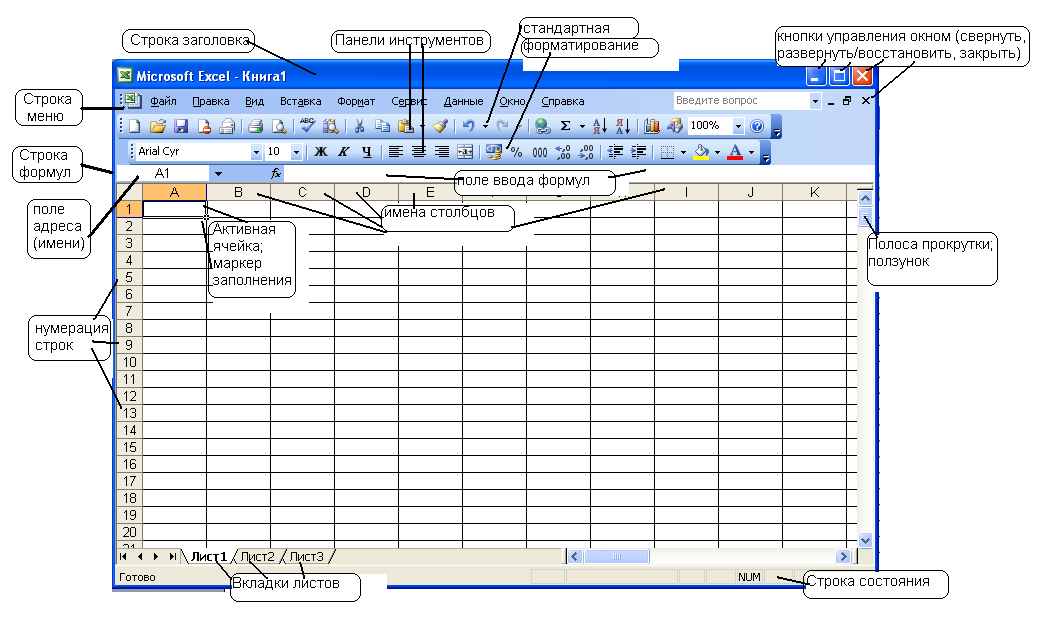Sort descending with the Я-А icon

pos(623,126)
